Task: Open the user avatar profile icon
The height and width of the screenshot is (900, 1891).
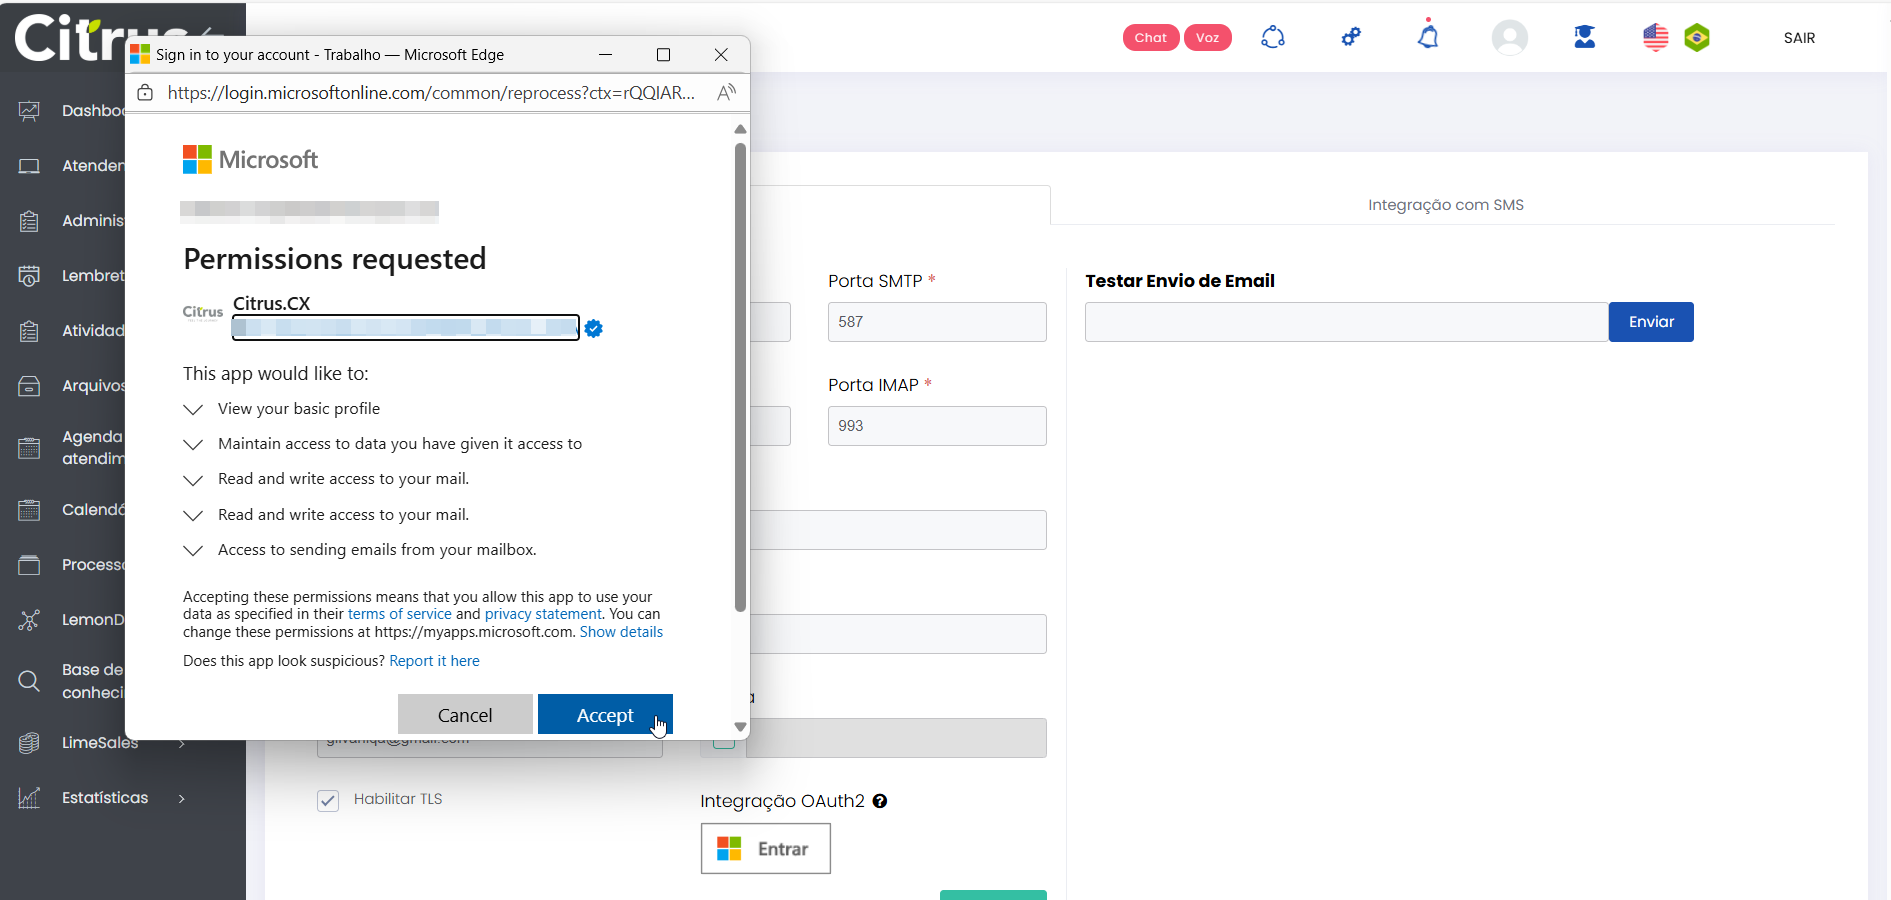Action: [x=1509, y=38]
